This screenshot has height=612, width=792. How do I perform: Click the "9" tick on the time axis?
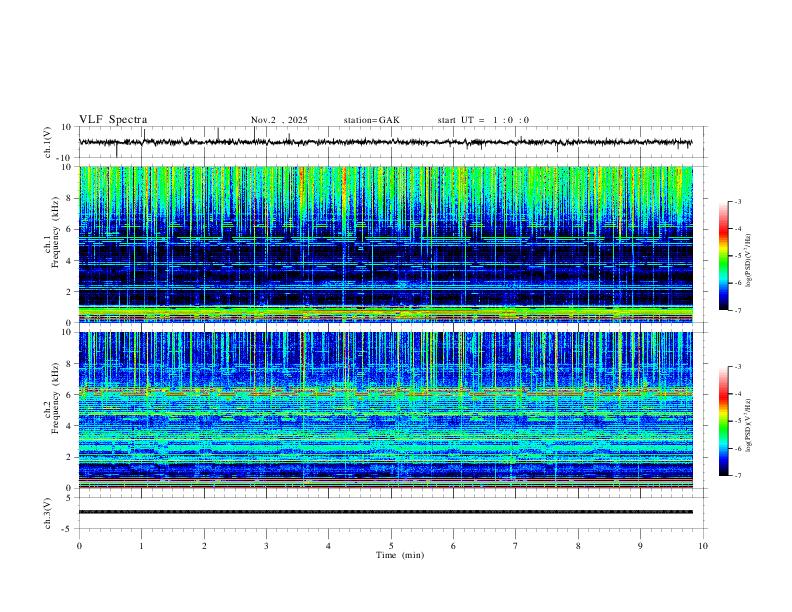pos(640,546)
